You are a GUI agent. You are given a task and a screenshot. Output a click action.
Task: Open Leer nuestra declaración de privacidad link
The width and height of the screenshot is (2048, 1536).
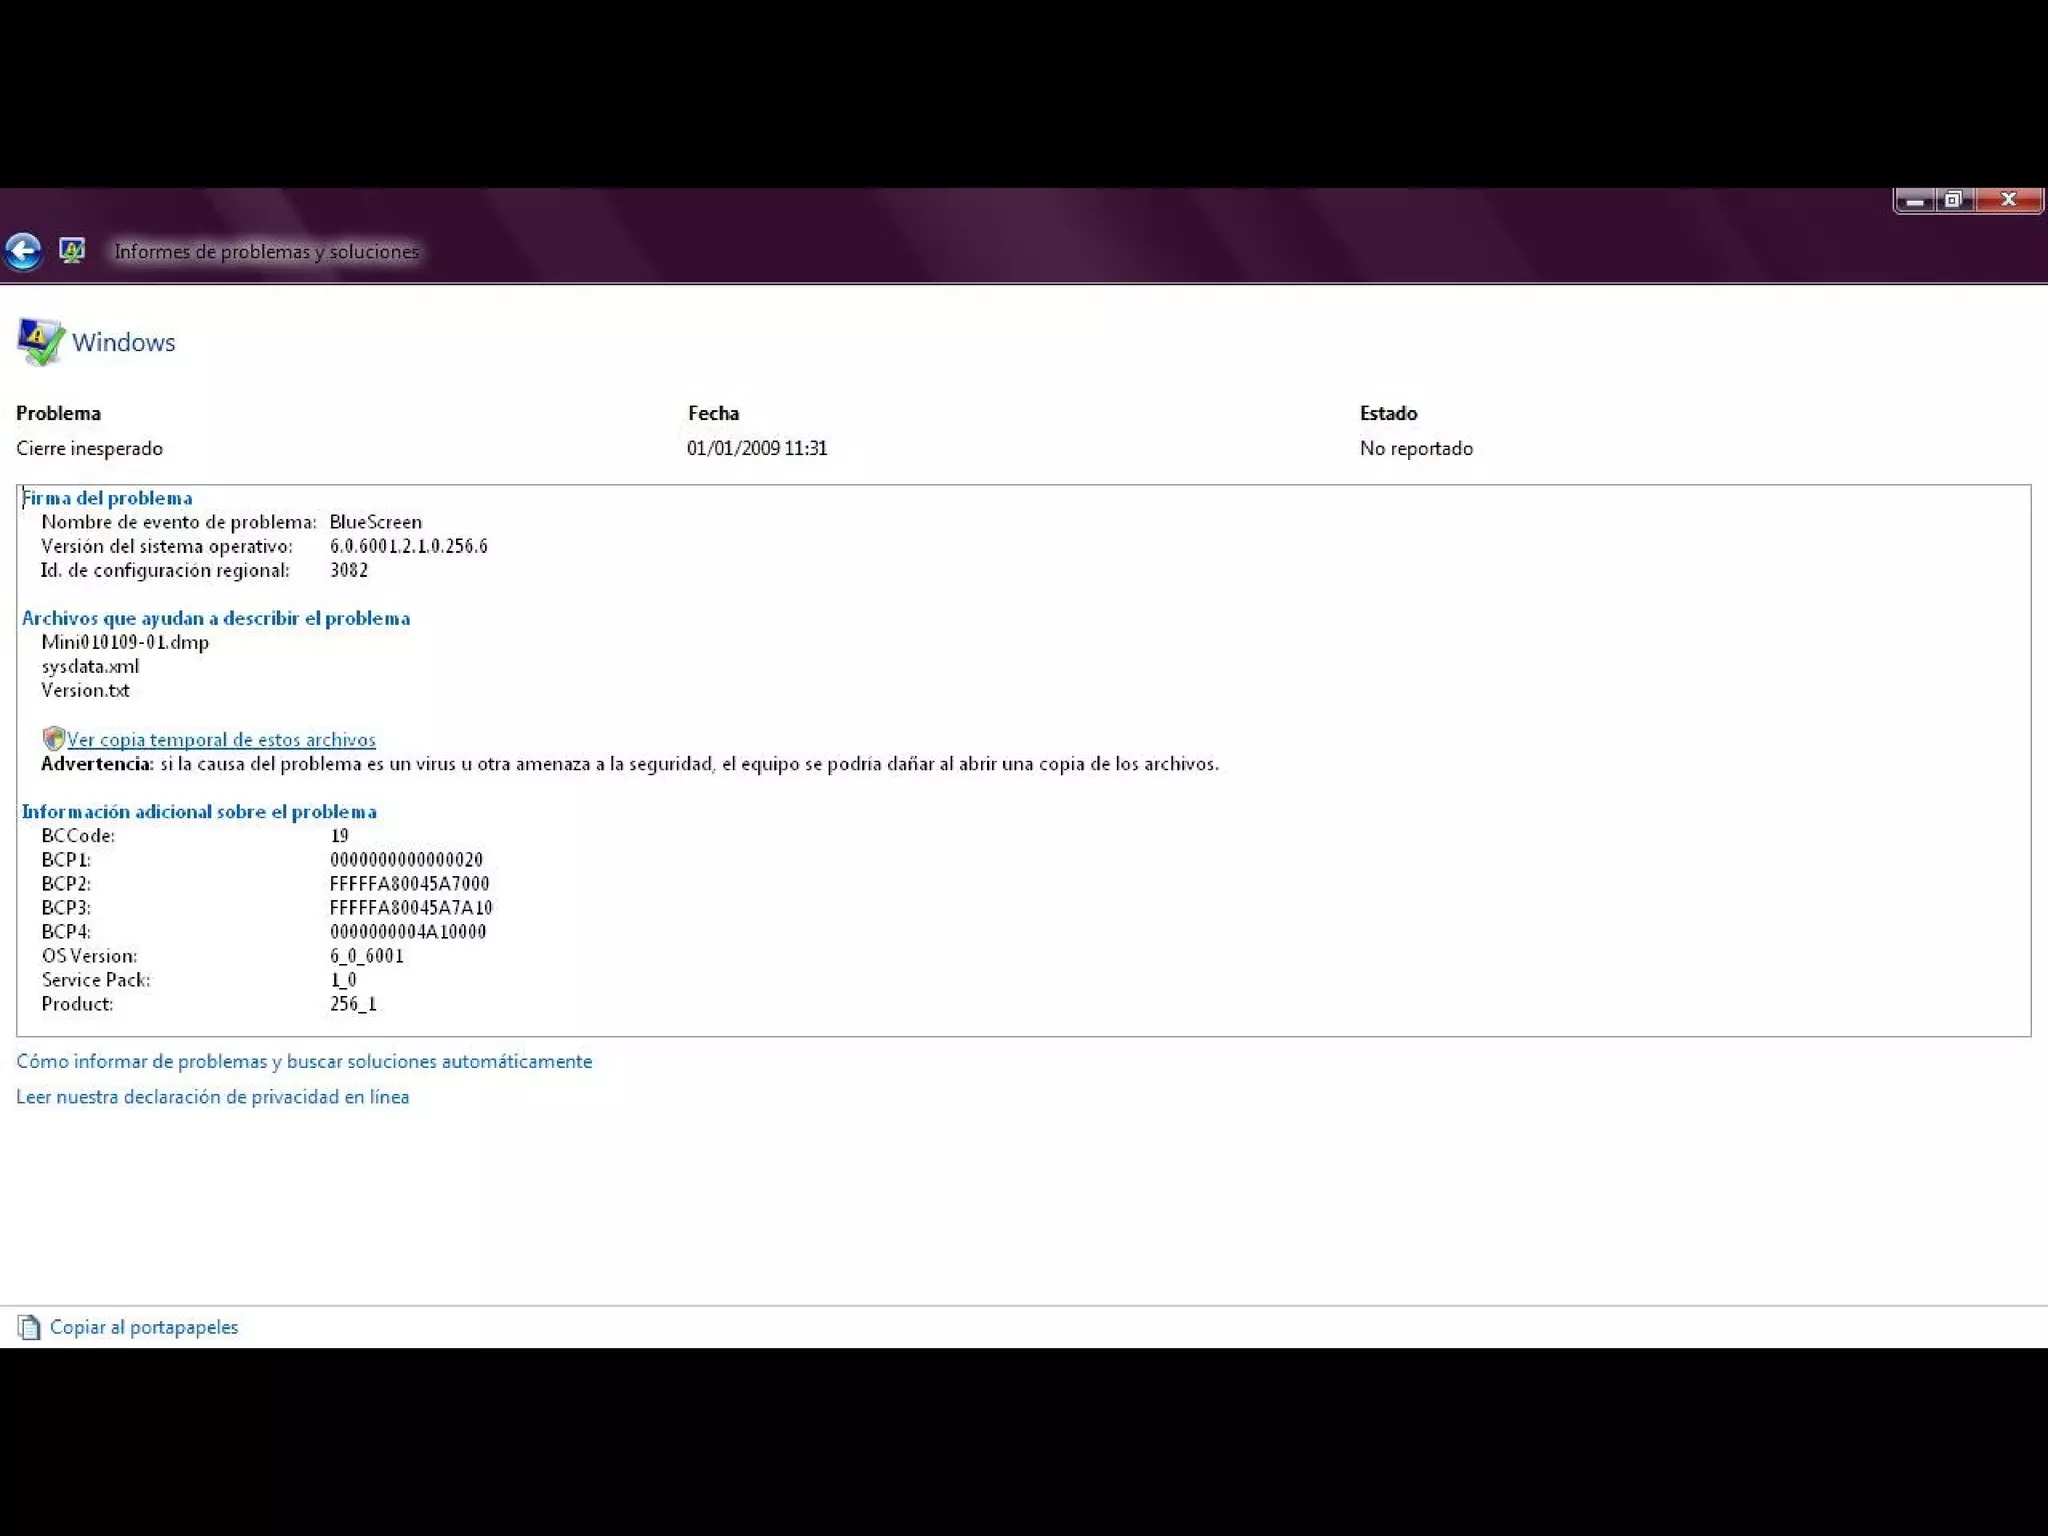[x=212, y=1097]
